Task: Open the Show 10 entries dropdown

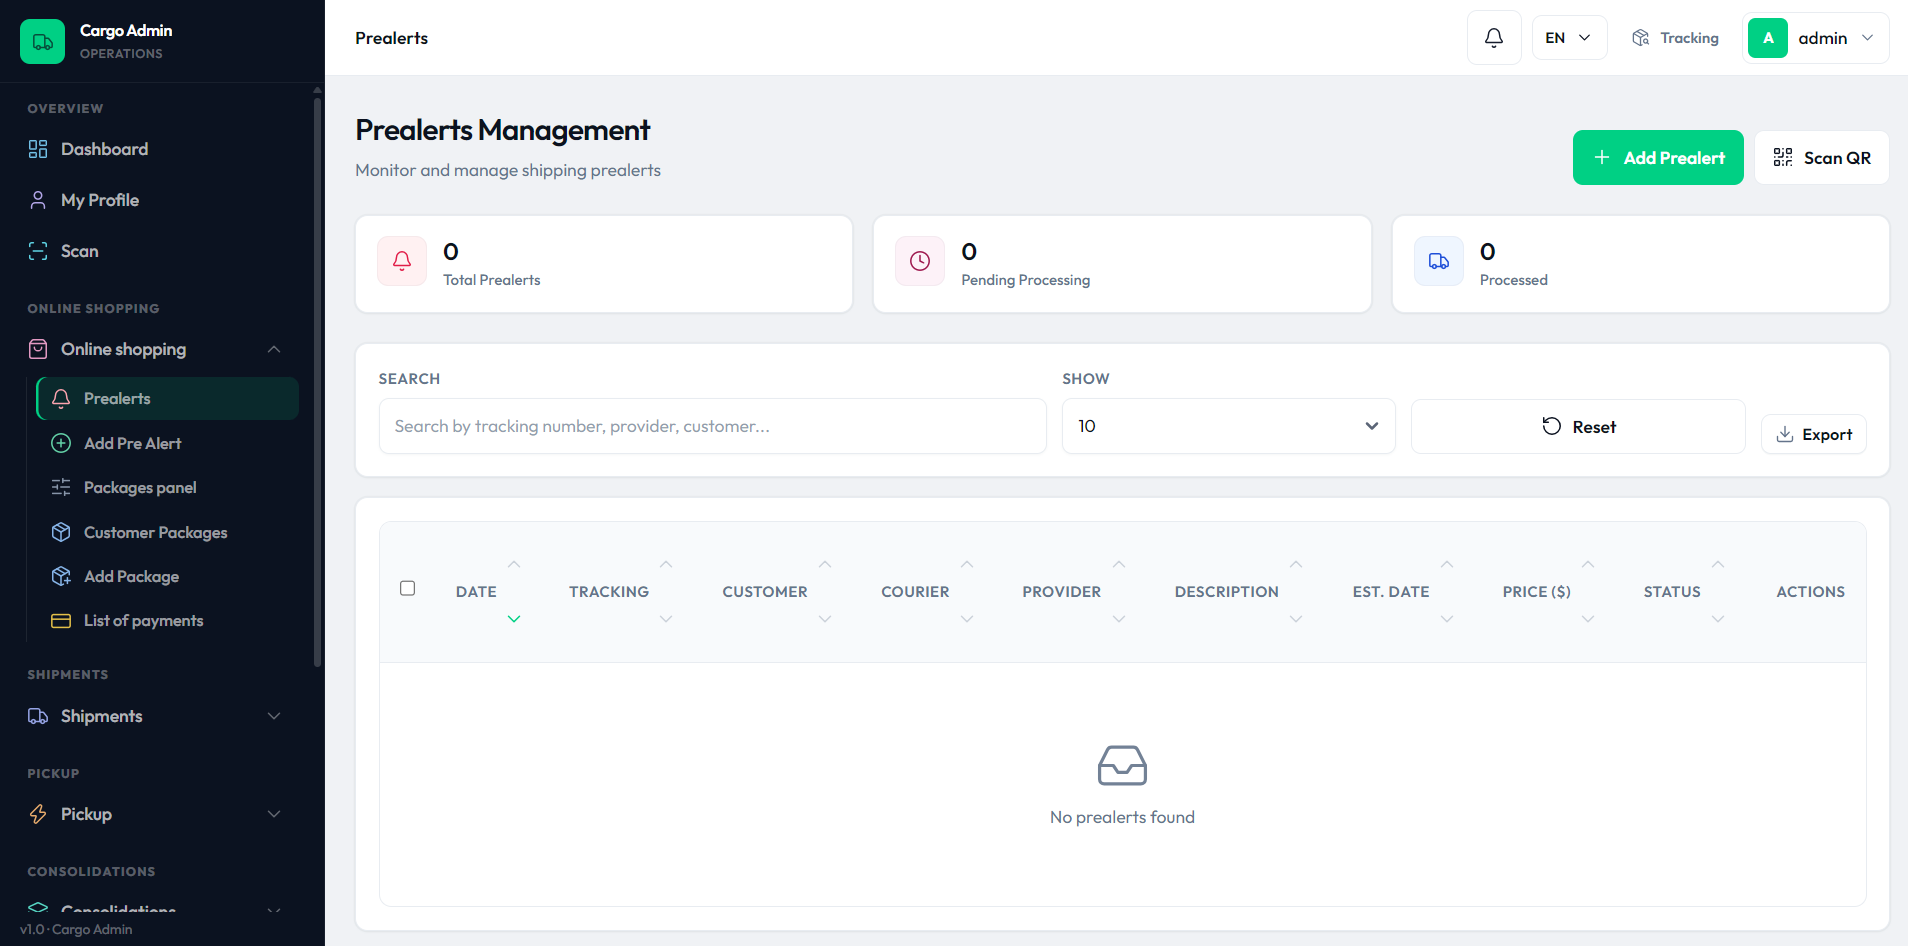Action: click(1228, 426)
